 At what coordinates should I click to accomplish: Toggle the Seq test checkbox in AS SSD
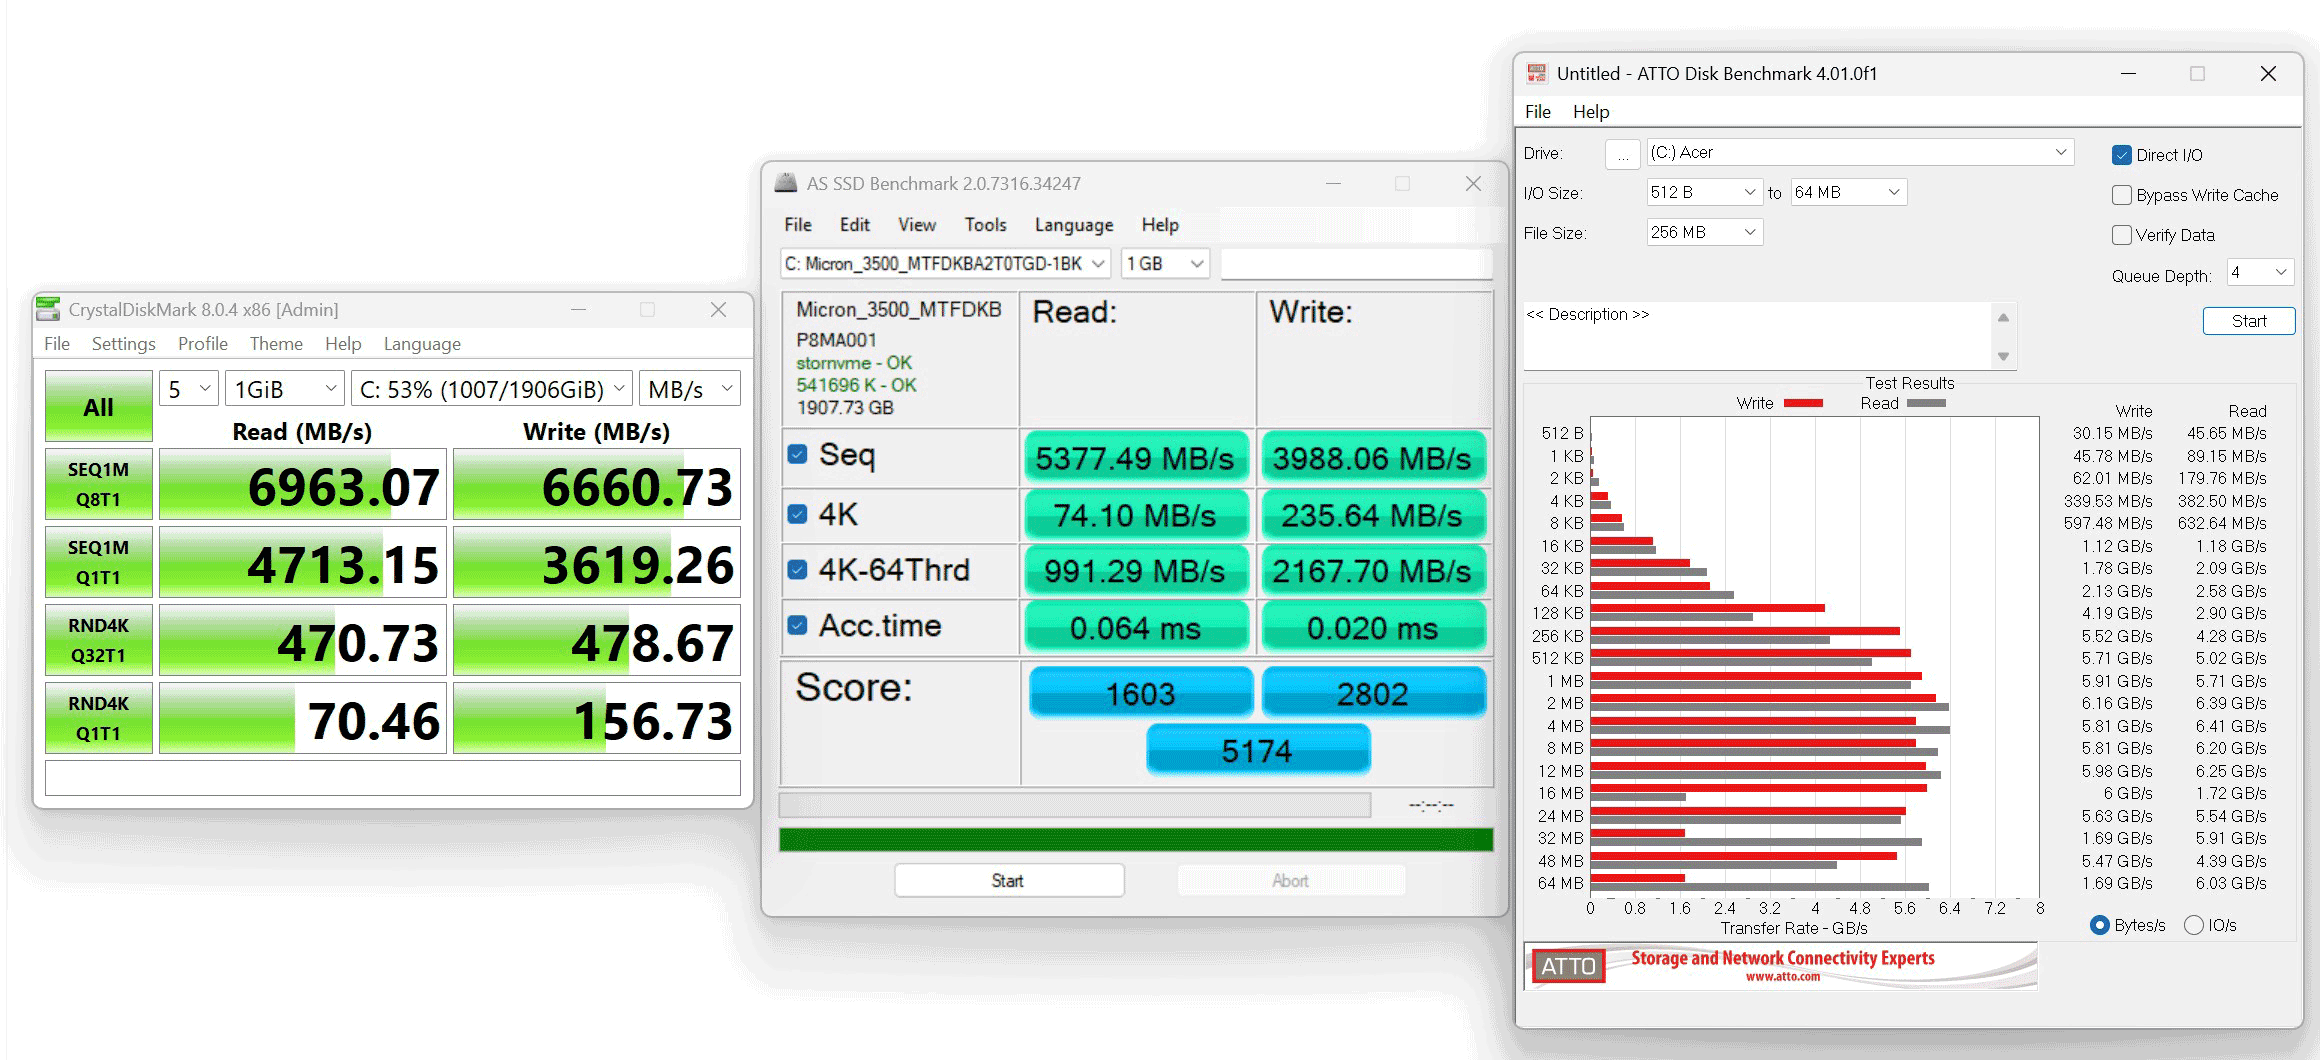797,454
